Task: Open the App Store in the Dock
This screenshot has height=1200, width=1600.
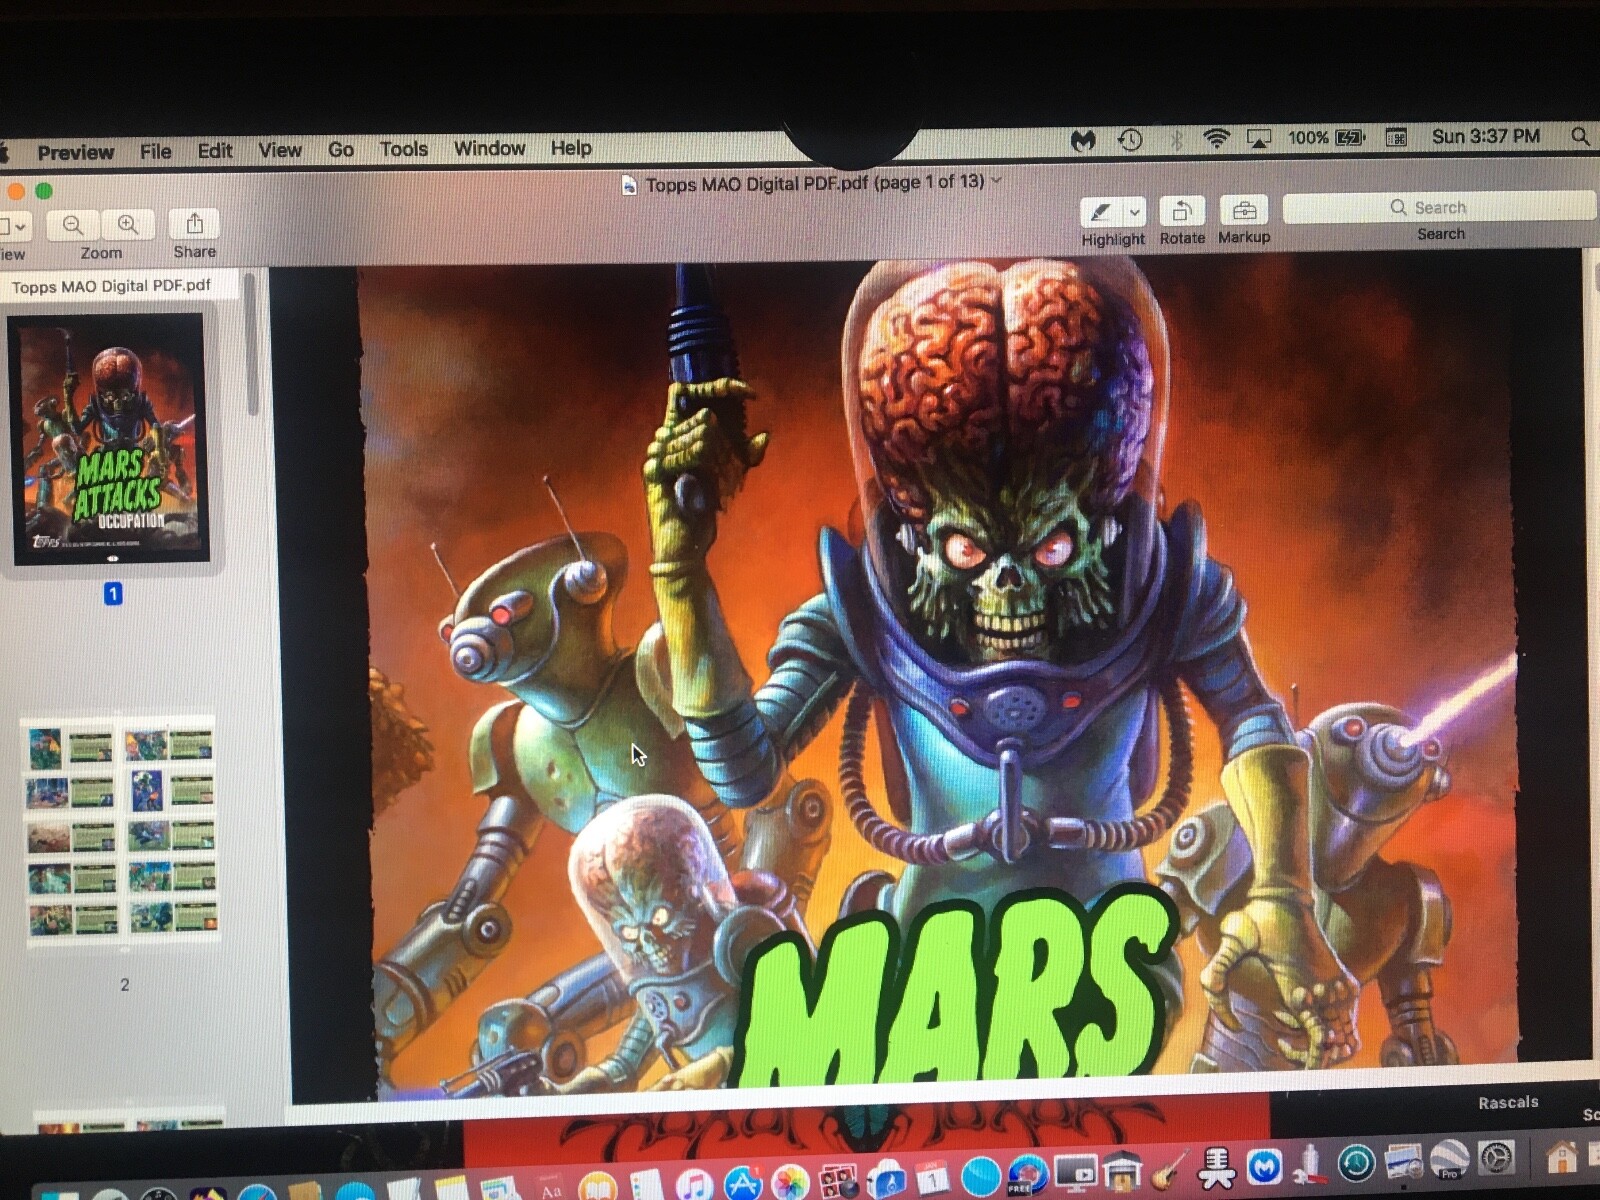Action: (742, 1184)
